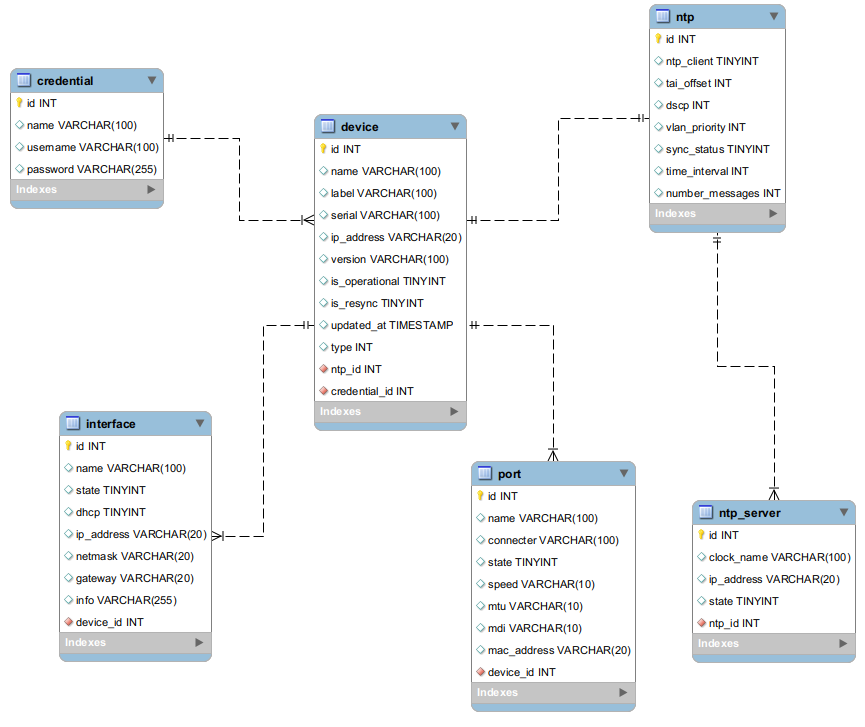Click primary key icon of ntp_server id
The image size is (865, 727).
[701, 534]
